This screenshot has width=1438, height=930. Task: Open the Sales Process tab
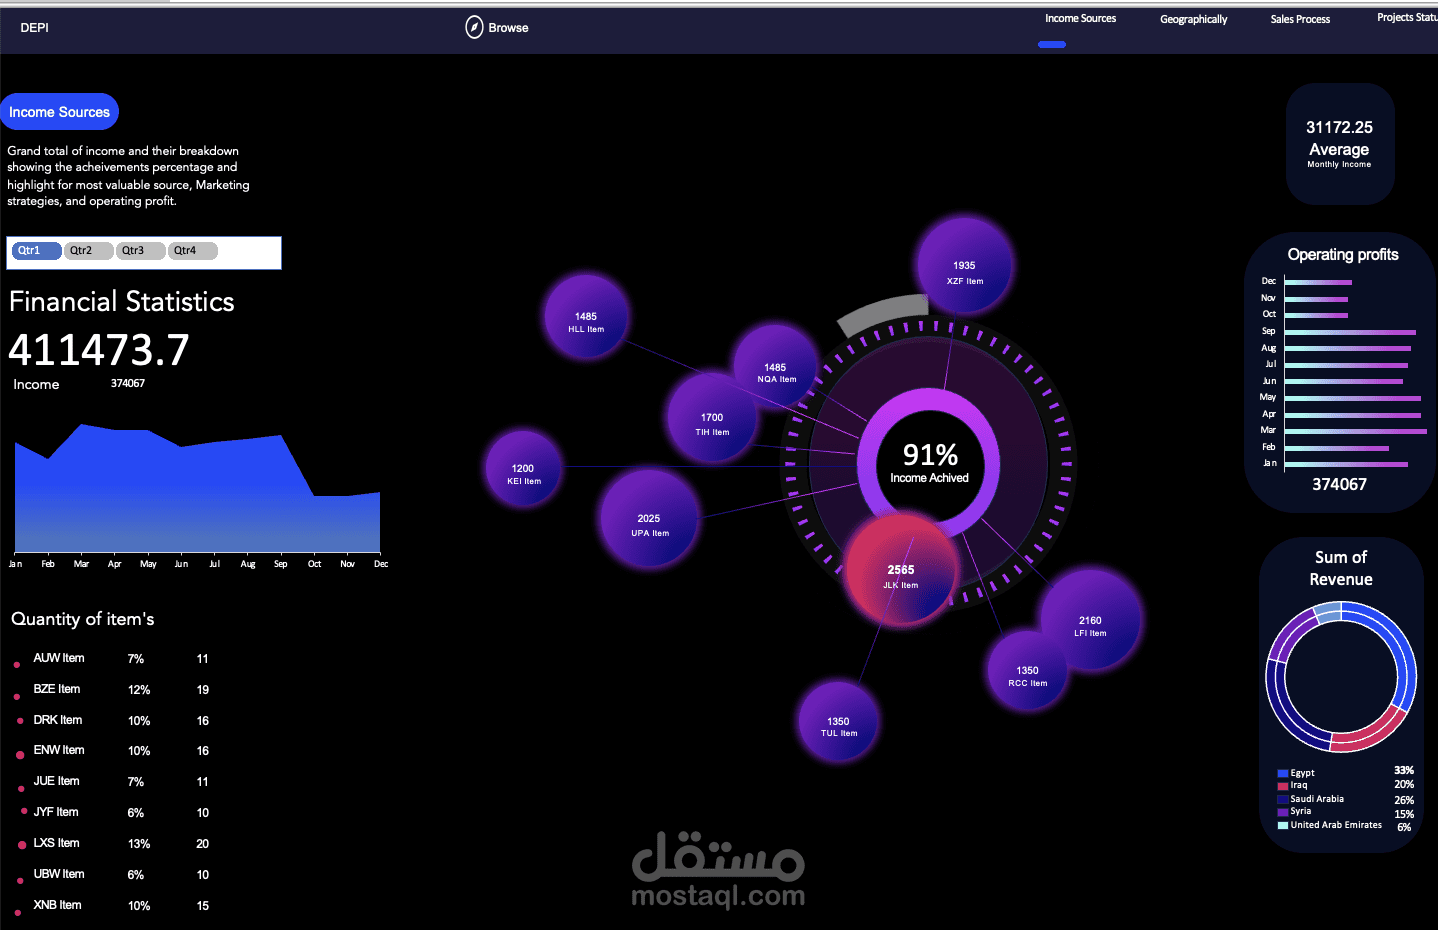click(x=1300, y=19)
